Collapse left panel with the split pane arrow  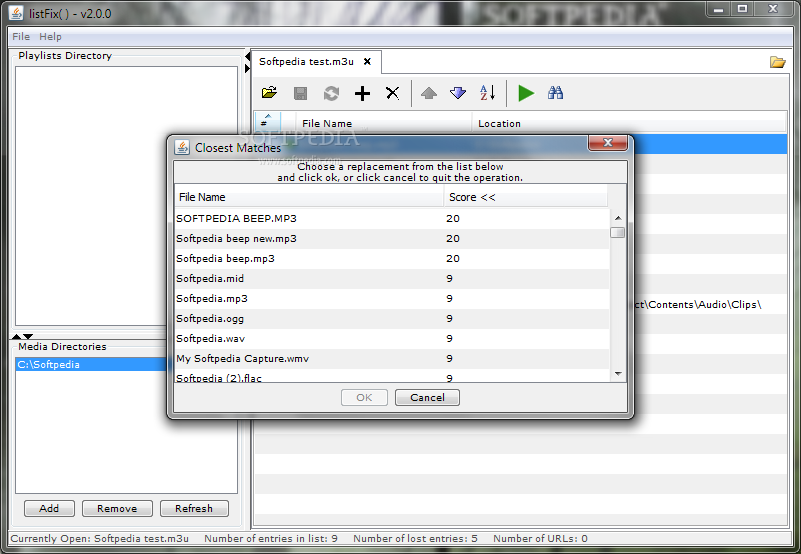pyautogui.click(x=247, y=56)
